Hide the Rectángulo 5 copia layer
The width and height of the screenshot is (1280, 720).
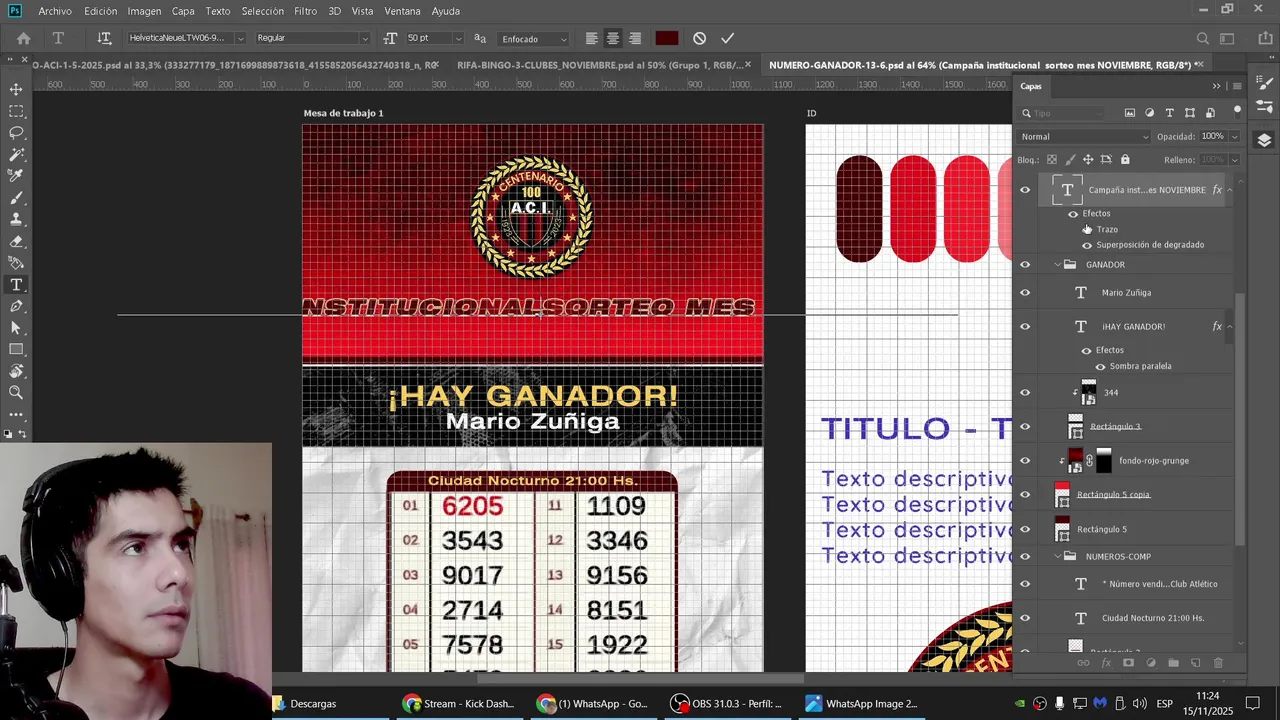1024,495
